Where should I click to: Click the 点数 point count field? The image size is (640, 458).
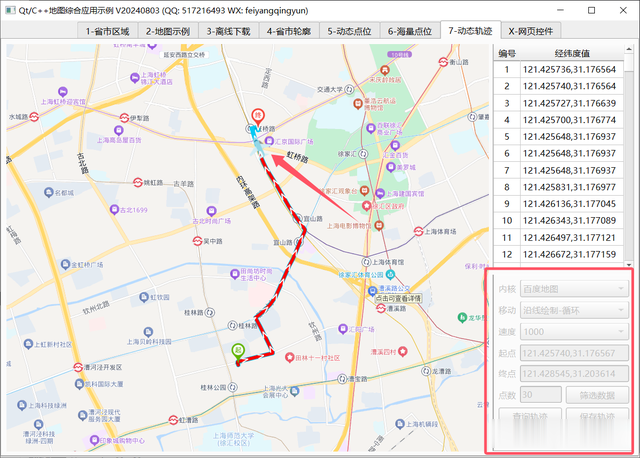pyautogui.click(x=541, y=395)
